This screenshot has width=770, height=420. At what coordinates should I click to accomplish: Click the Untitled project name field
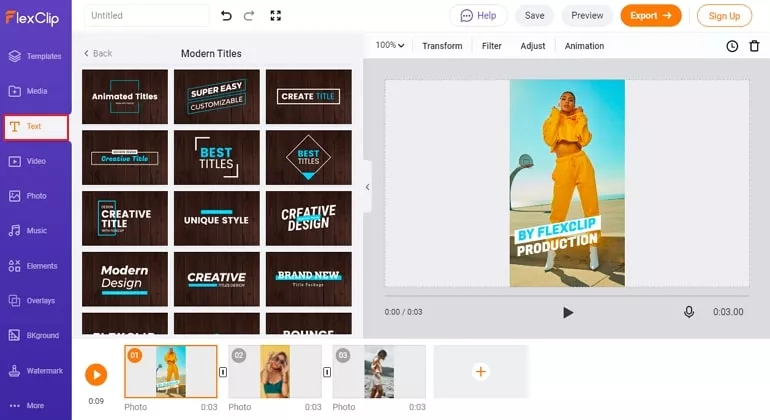[147, 16]
